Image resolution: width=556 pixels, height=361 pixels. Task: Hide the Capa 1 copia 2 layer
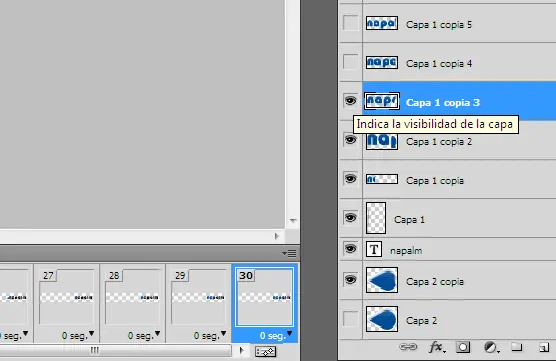(x=350, y=139)
